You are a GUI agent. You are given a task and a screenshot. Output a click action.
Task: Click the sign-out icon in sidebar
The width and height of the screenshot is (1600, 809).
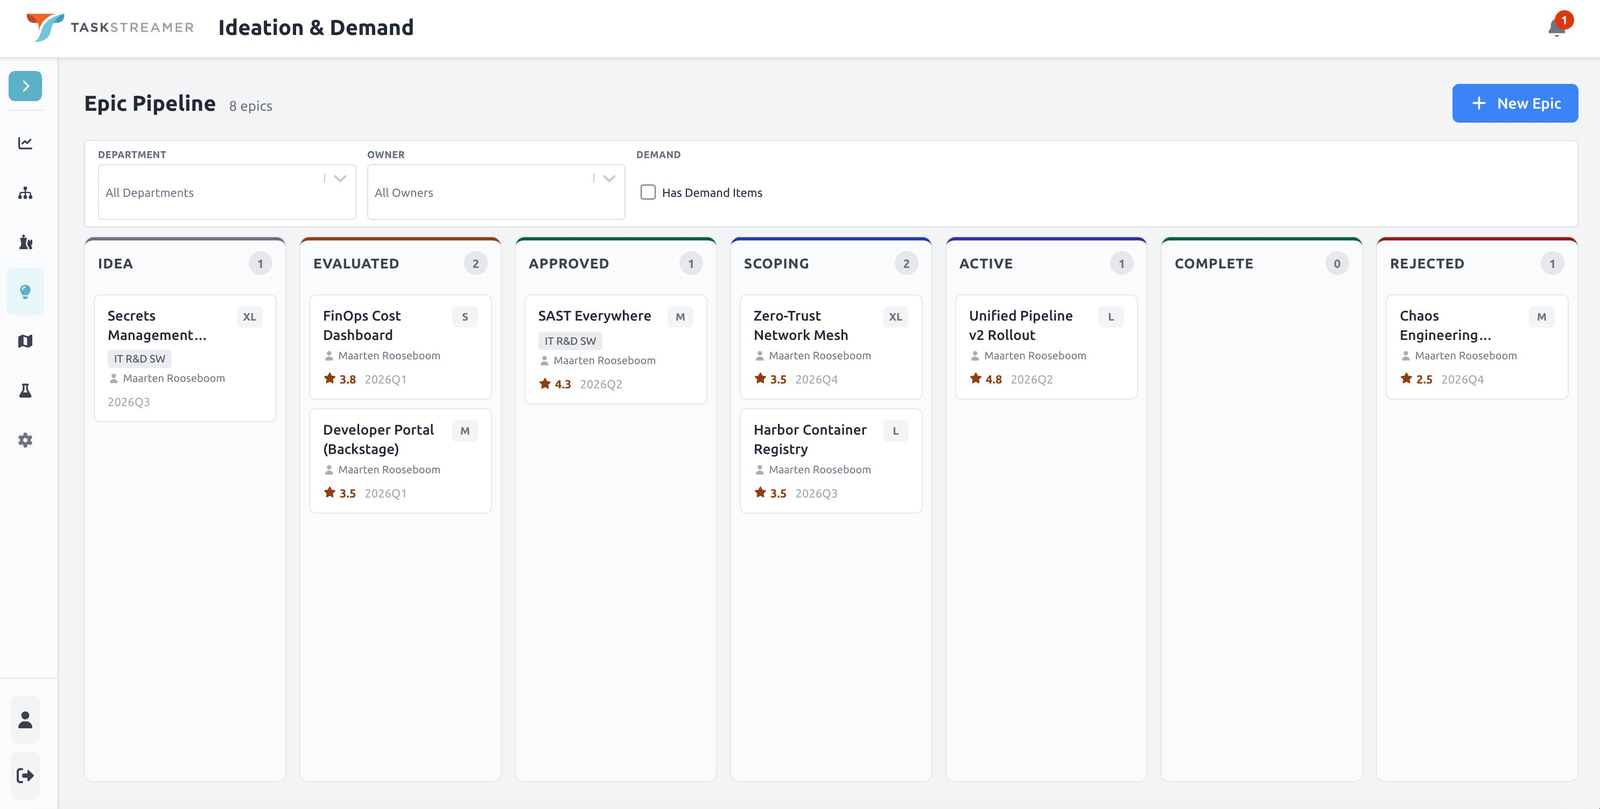pos(25,775)
